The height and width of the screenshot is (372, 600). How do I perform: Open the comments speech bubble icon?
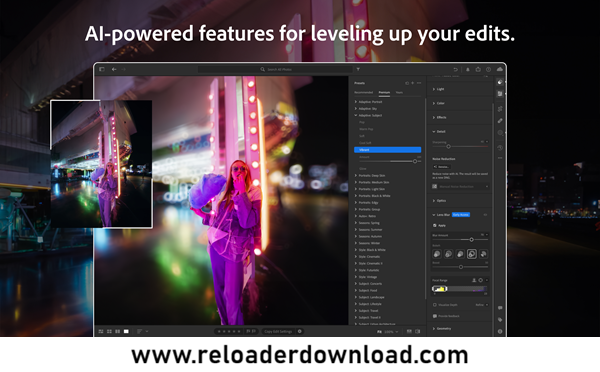pos(500,308)
